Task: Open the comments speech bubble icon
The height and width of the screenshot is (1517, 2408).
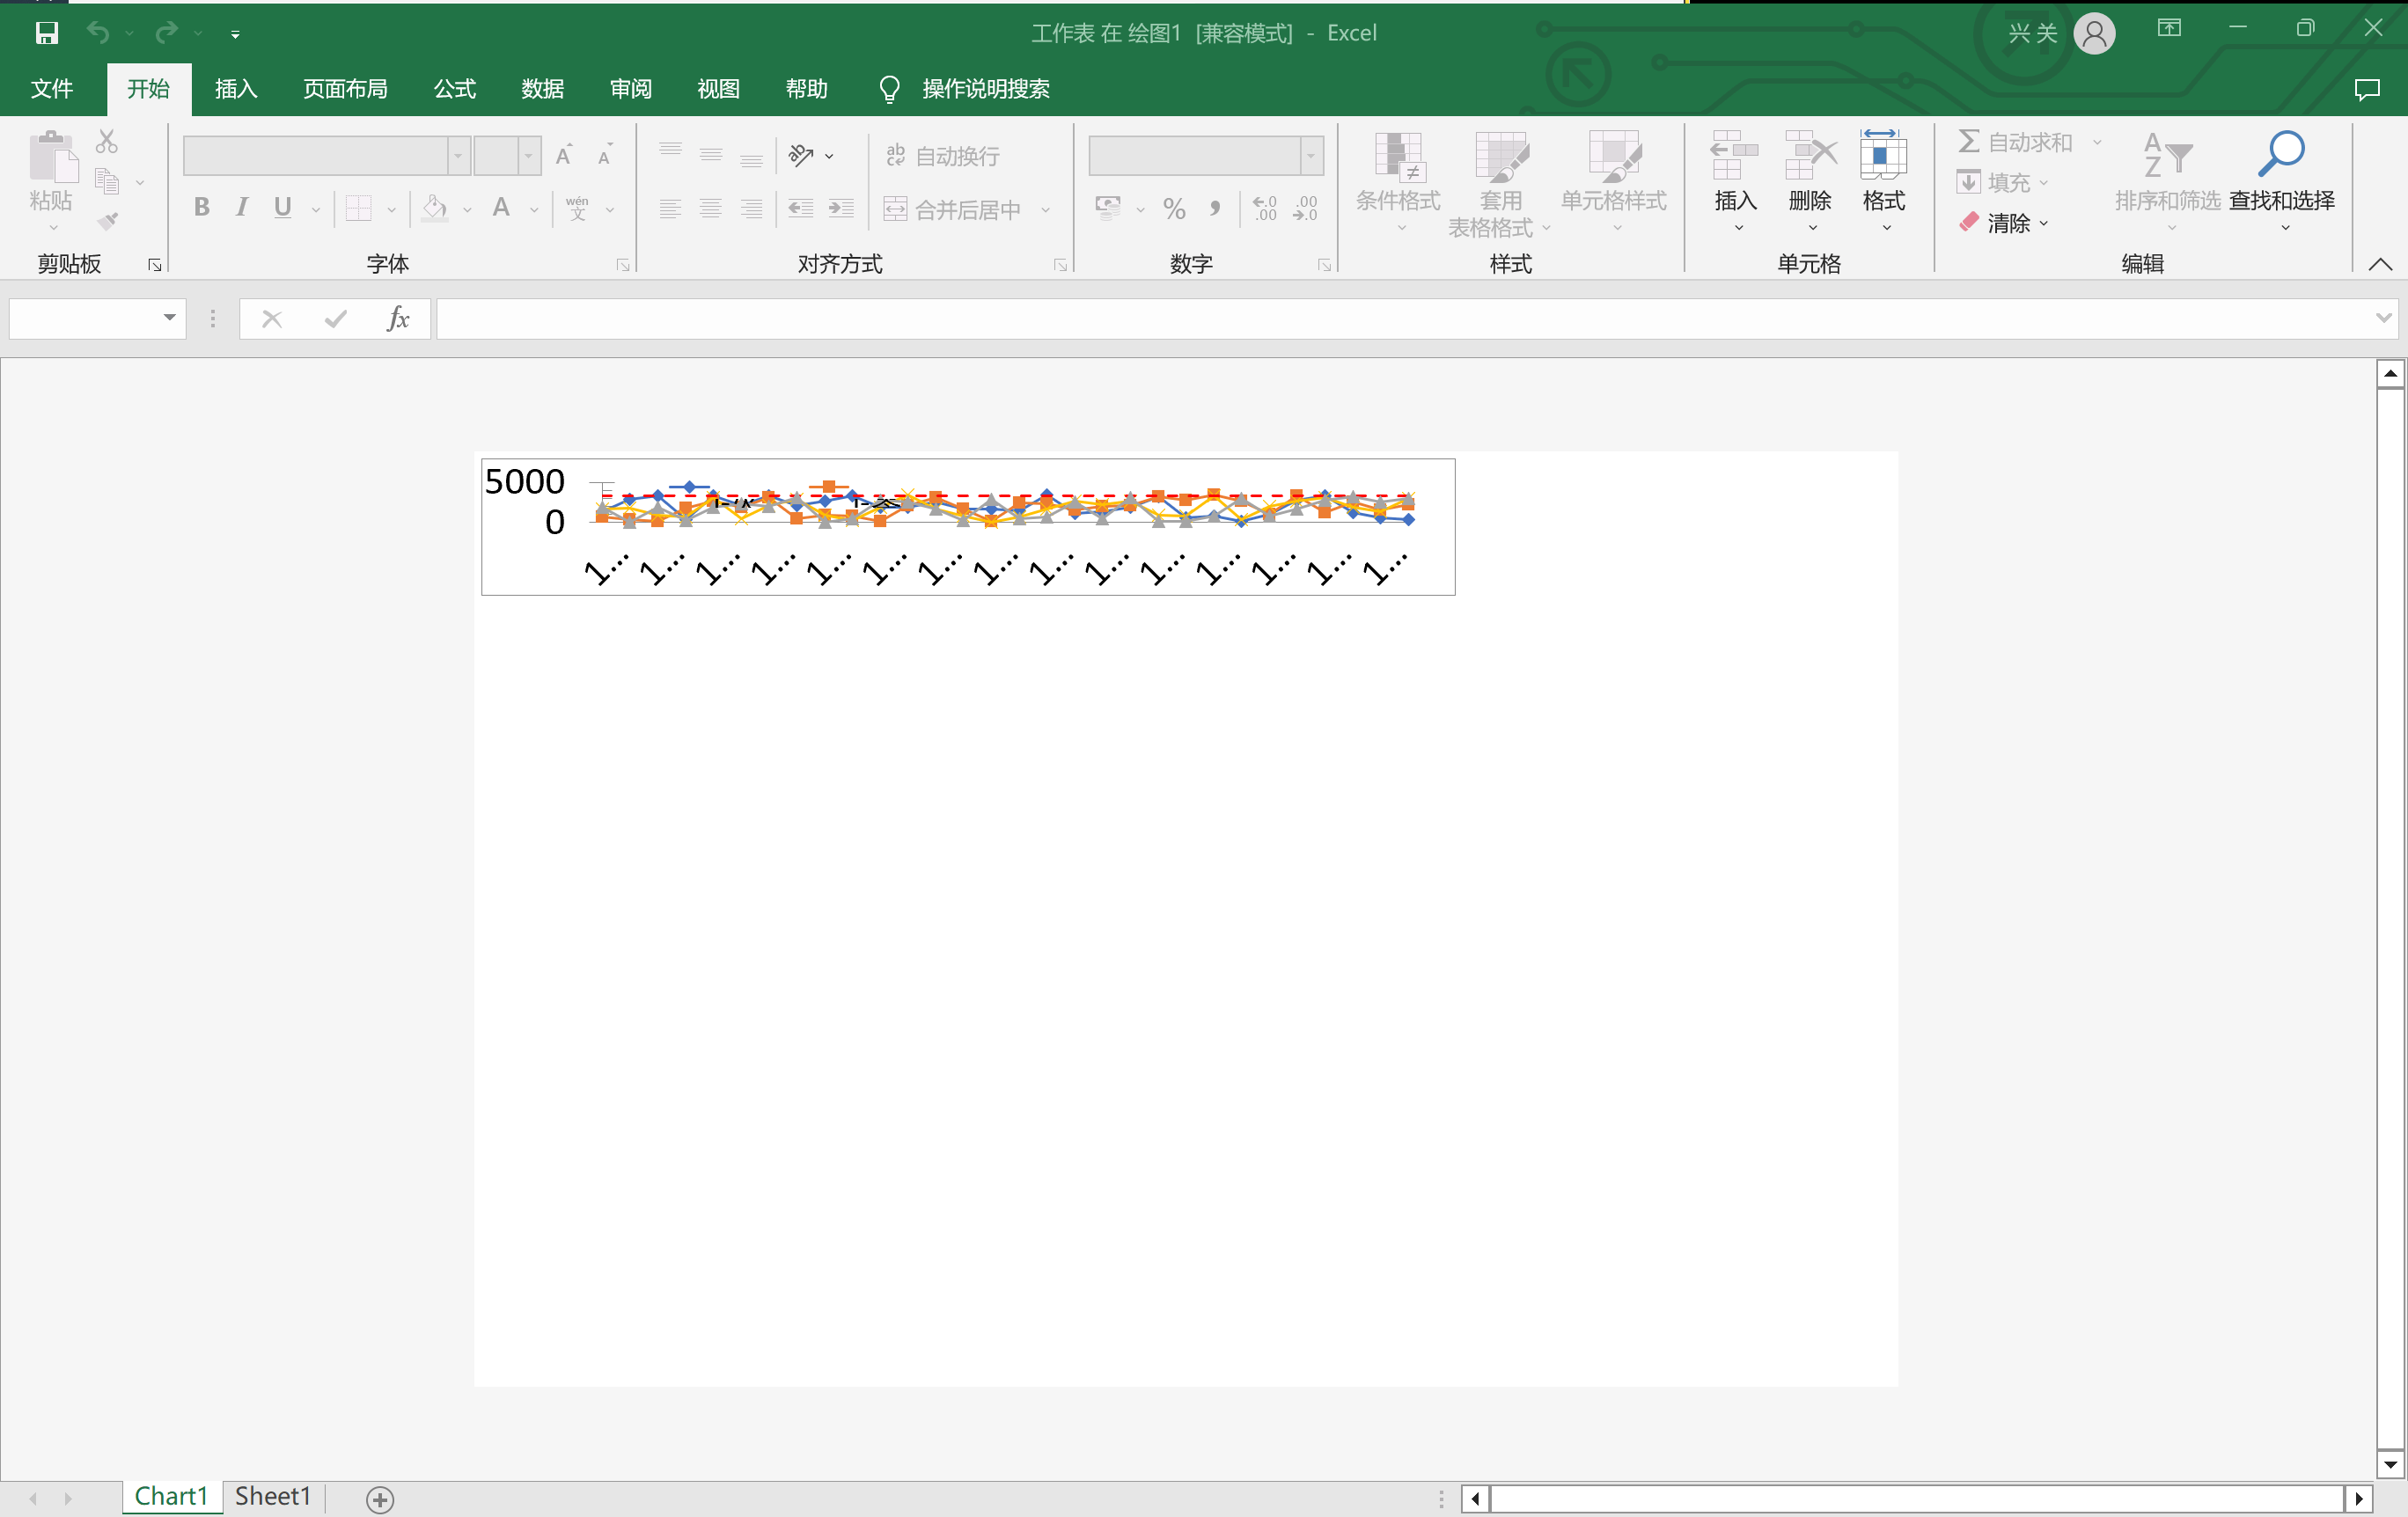Action: (x=2366, y=89)
